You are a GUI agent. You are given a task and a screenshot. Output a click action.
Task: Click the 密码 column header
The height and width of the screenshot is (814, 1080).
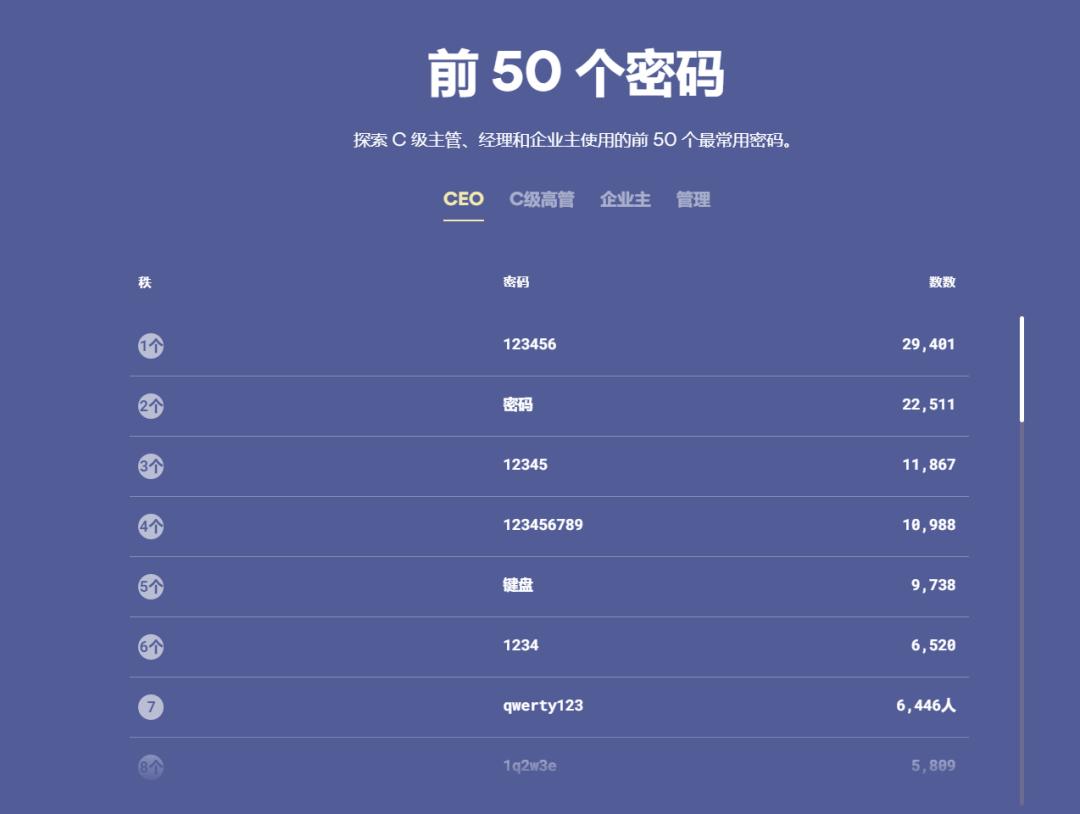(x=516, y=282)
